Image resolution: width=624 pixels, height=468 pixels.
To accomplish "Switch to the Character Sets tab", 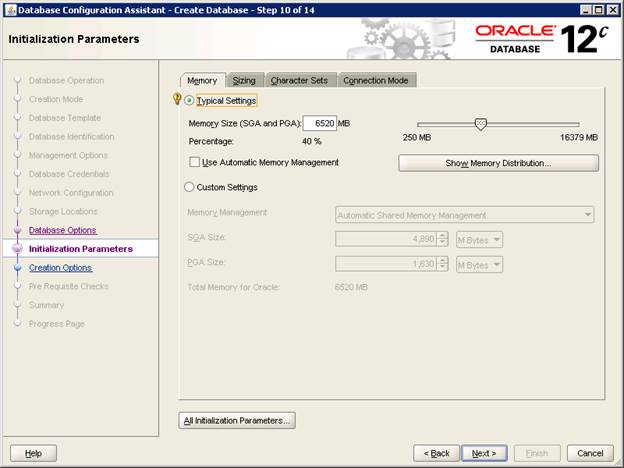I will [x=299, y=80].
